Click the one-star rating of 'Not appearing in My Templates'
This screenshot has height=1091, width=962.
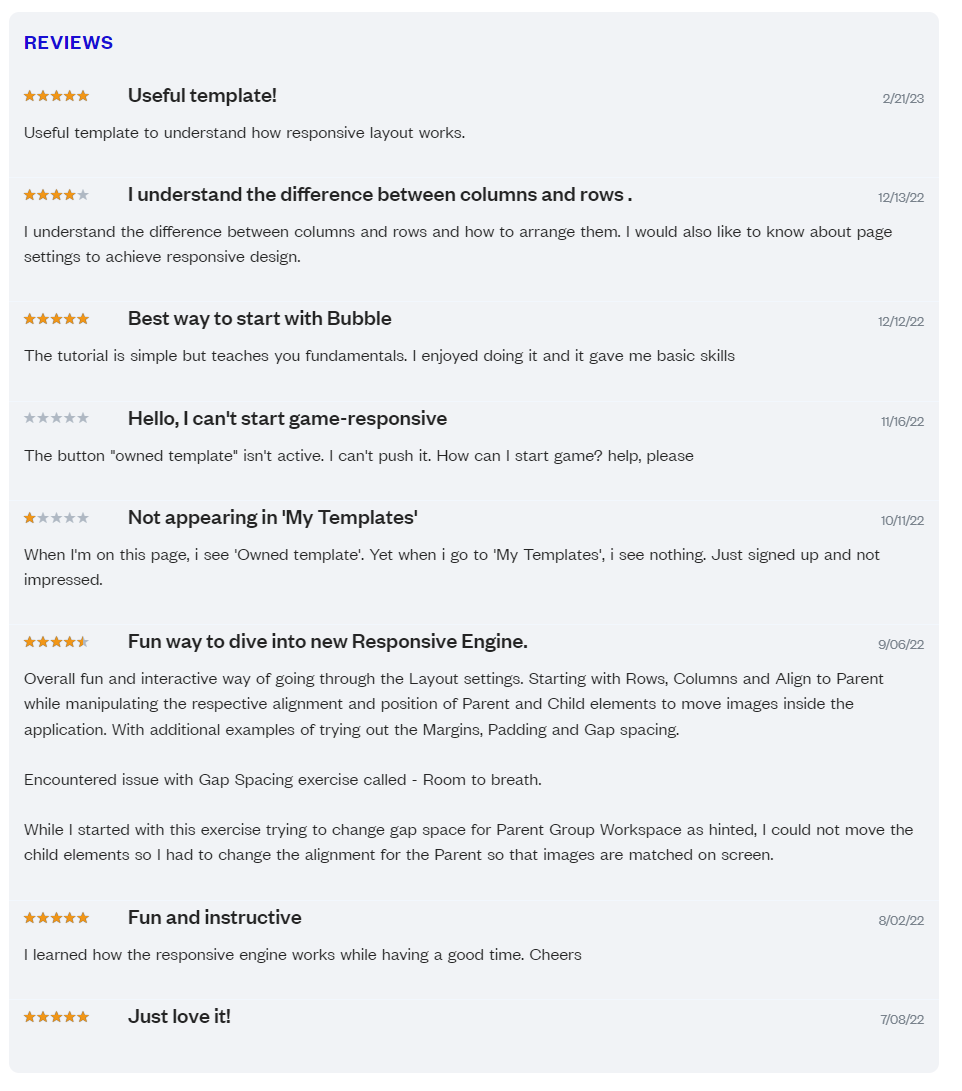[56, 518]
